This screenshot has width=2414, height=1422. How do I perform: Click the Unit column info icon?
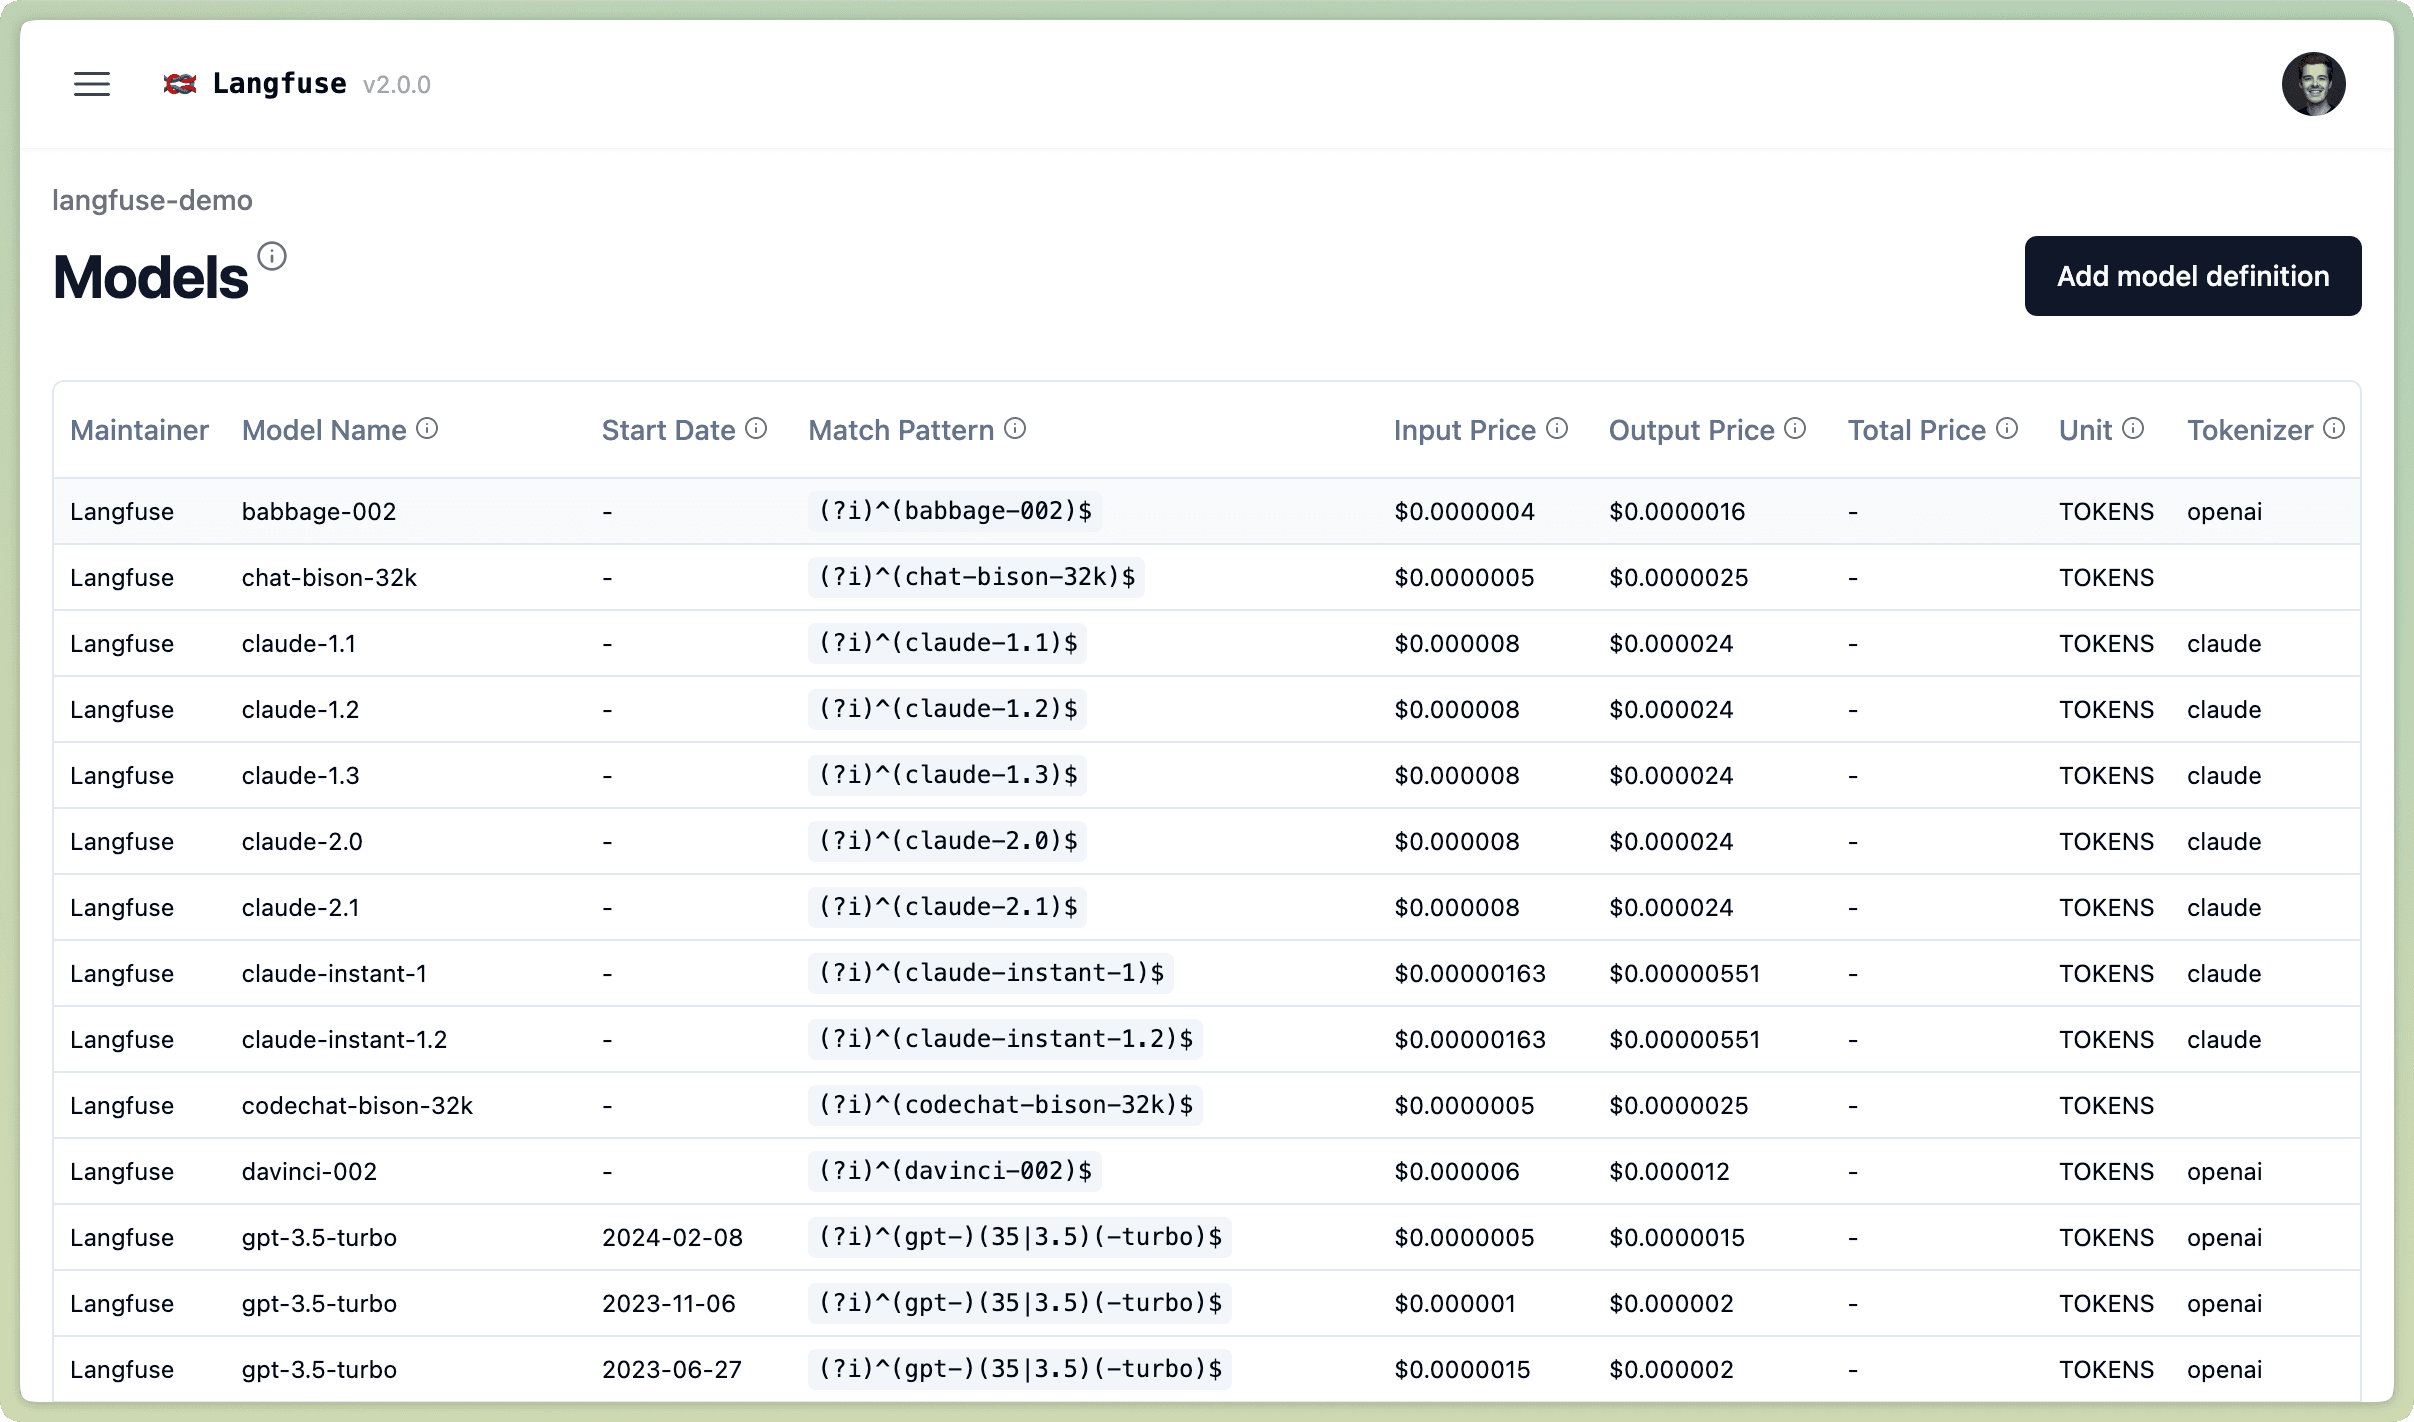[x=2133, y=428]
